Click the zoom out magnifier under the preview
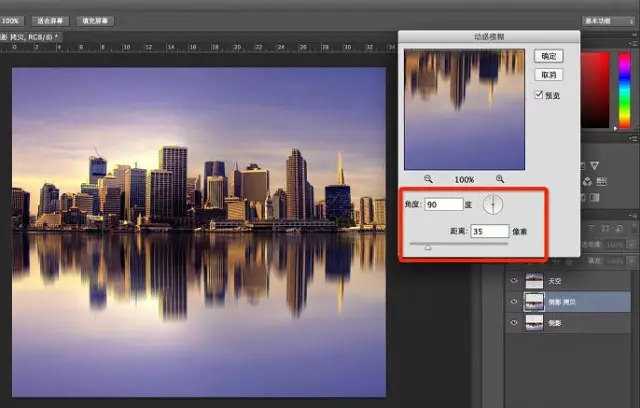The height and width of the screenshot is (408, 640). point(429,178)
